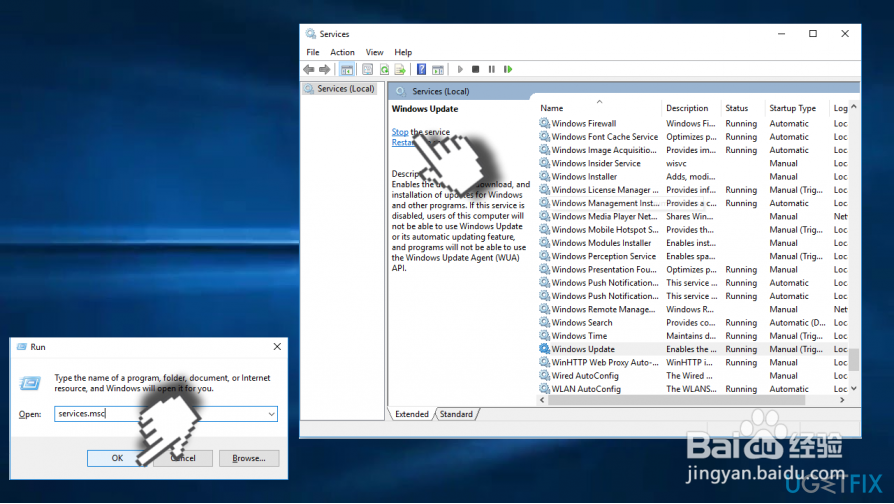Click the horizontal scrollbar right arrow
The image size is (894, 504).
[842, 400]
